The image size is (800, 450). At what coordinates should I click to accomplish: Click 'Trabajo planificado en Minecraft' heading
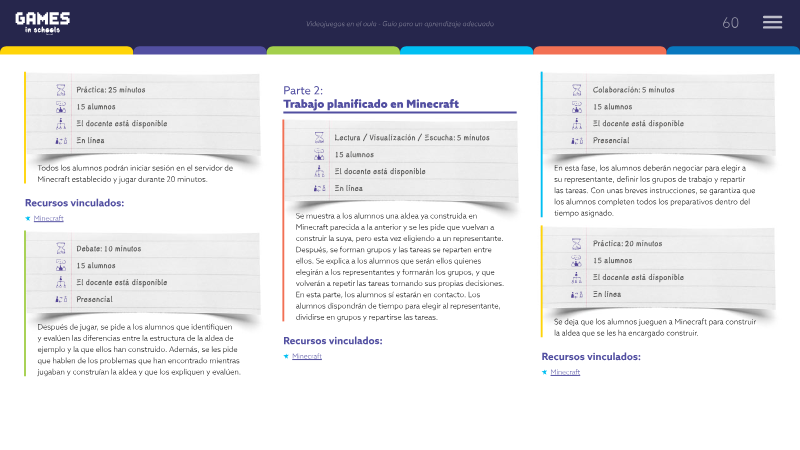pos(371,104)
